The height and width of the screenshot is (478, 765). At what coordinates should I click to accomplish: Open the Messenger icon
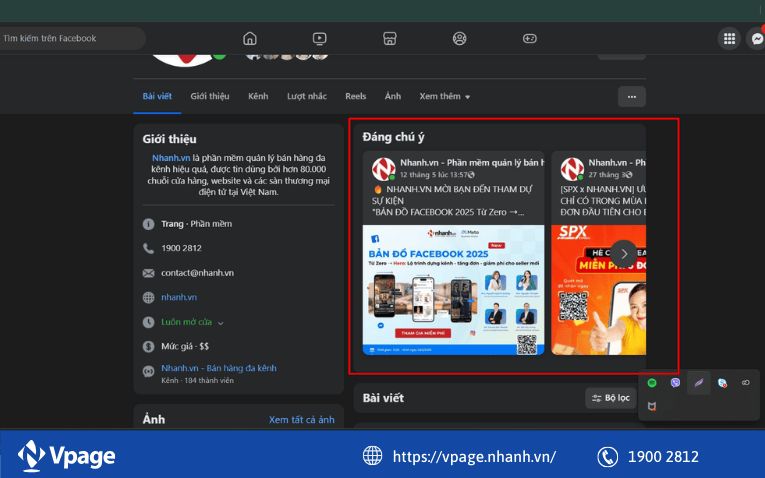[757, 39]
